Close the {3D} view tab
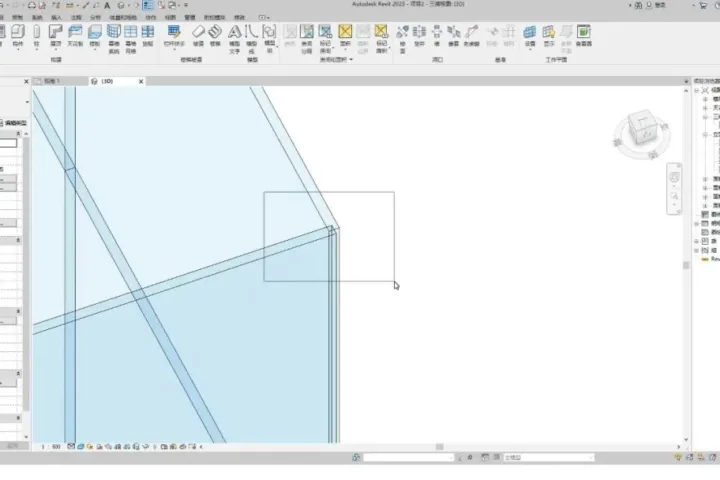 [141, 81]
